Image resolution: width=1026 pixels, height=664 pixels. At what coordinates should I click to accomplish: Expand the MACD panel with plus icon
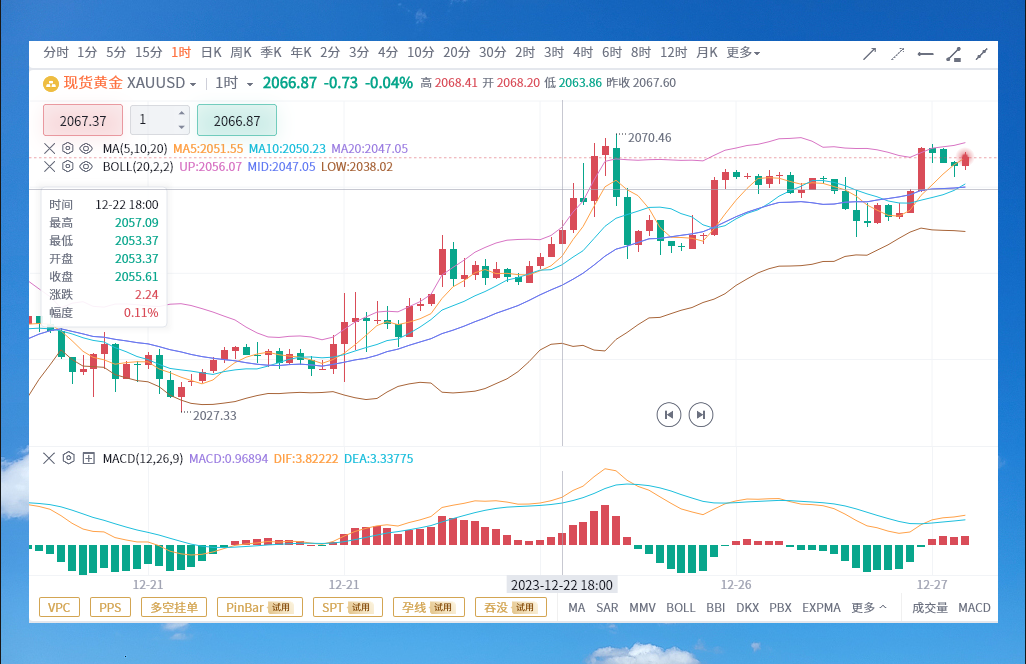(x=88, y=458)
